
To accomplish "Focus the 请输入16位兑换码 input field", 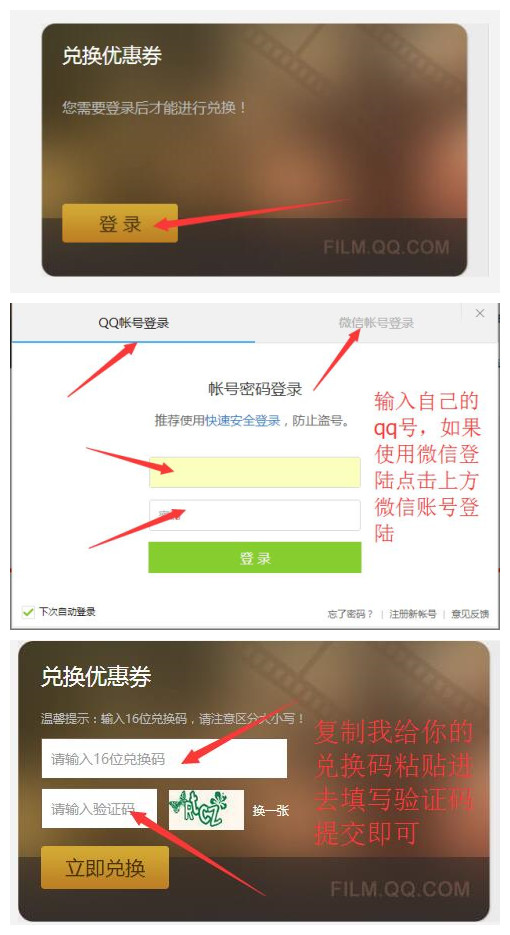I will coord(164,758).
